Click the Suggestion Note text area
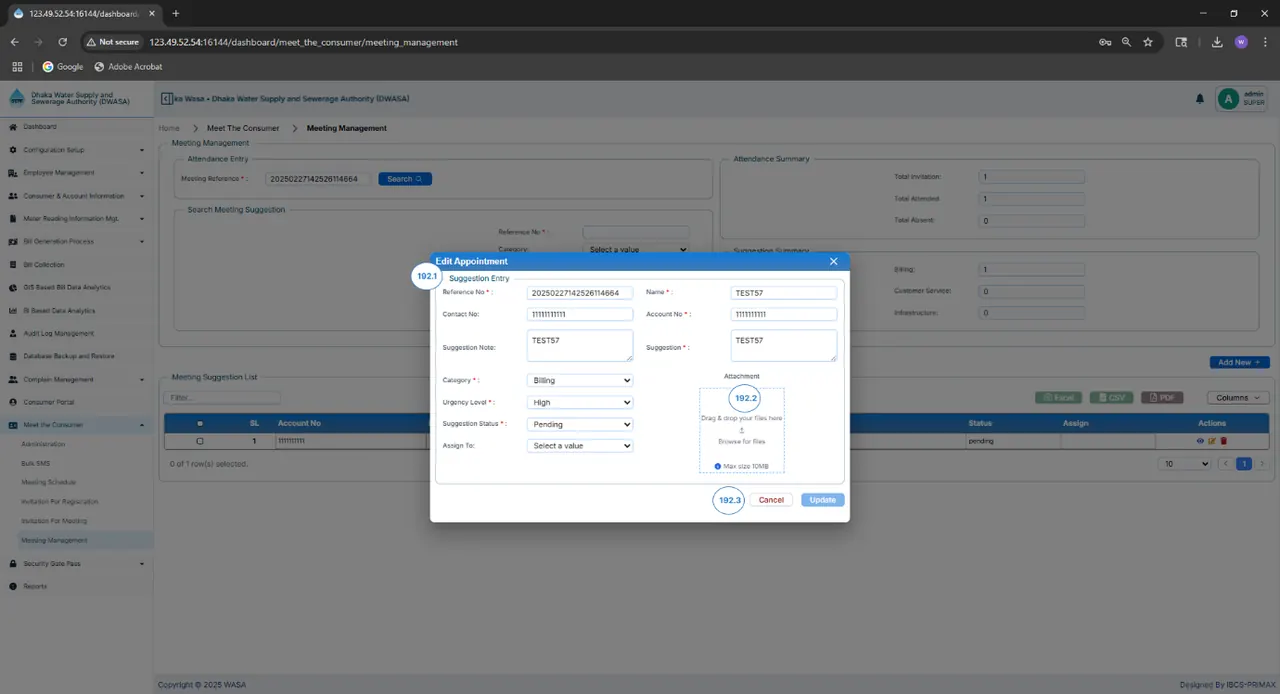This screenshot has height=694, width=1280. (580, 346)
